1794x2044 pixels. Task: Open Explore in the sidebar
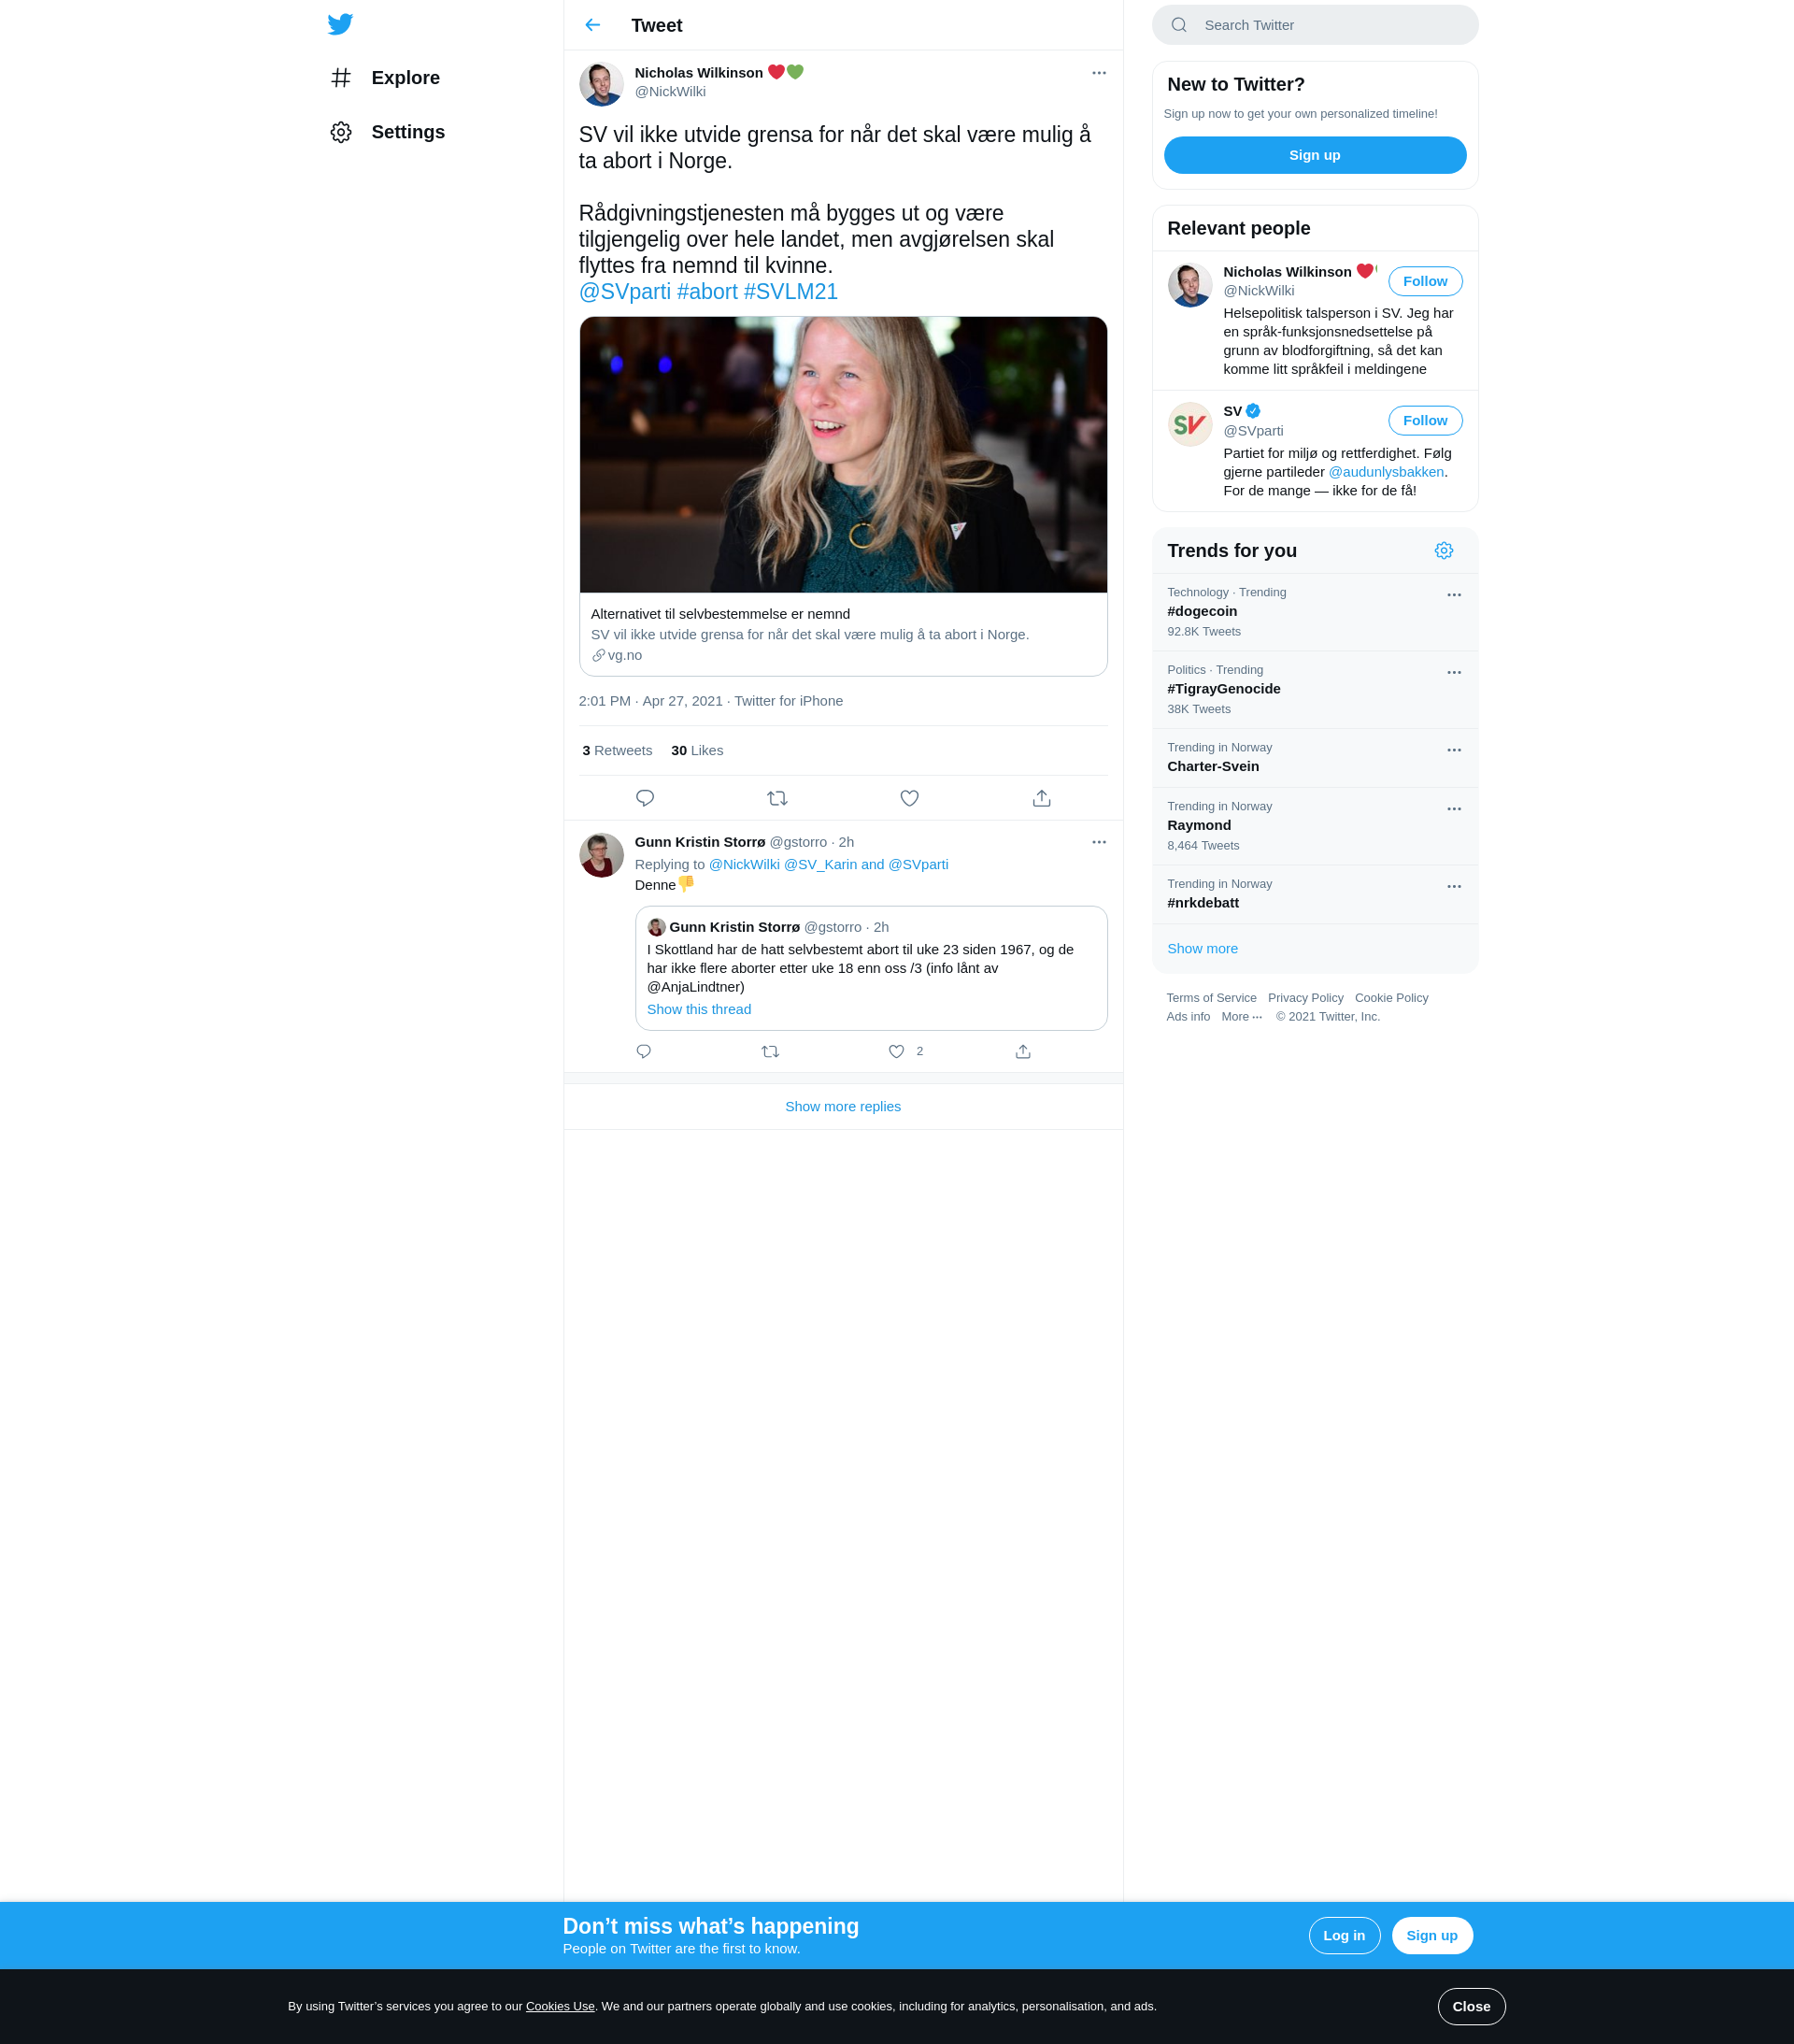coord(405,78)
